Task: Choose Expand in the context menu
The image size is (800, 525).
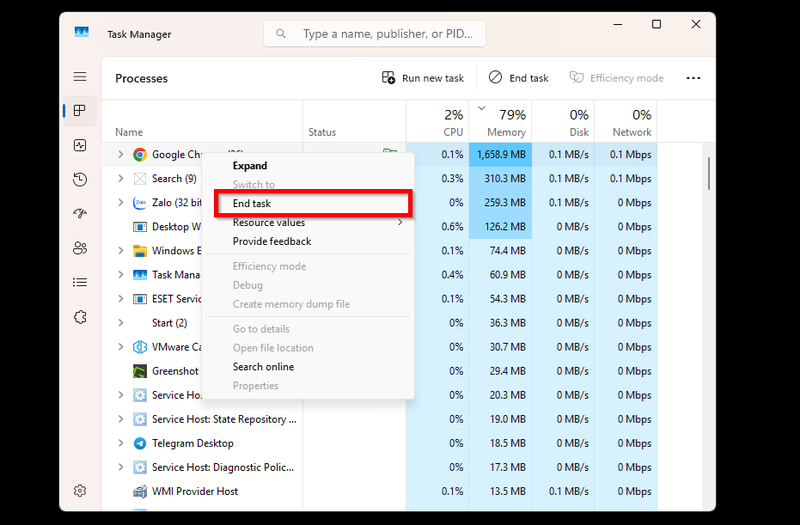Action: (x=308, y=166)
